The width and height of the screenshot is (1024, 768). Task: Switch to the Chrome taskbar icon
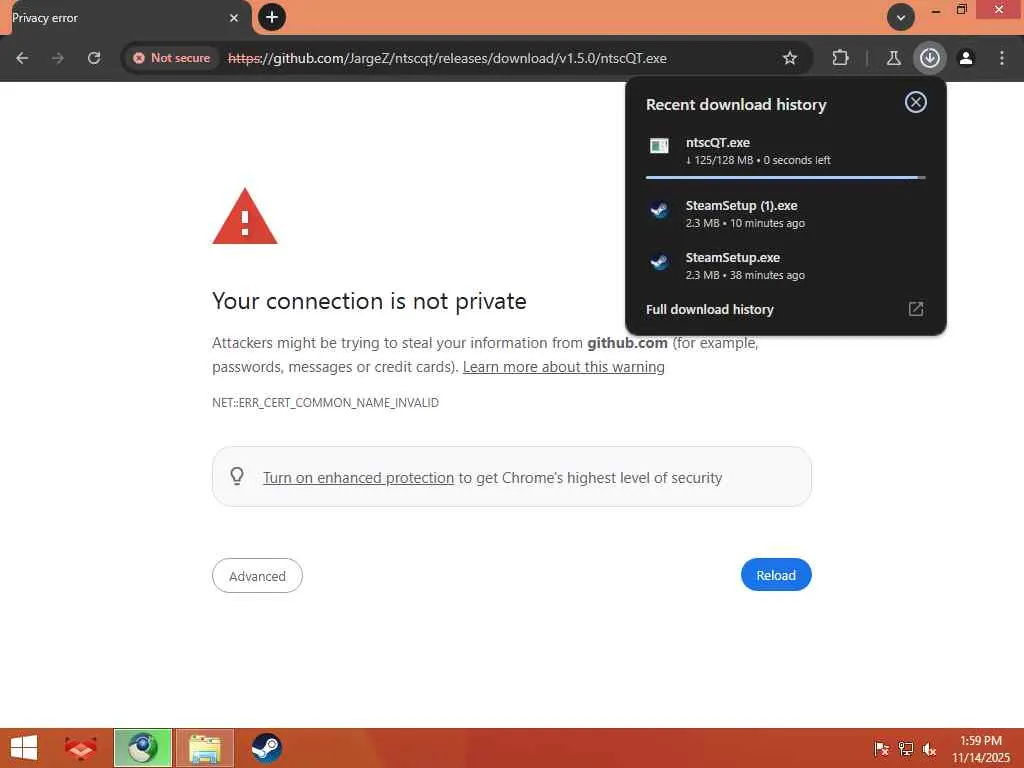click(x=142, y=748)
